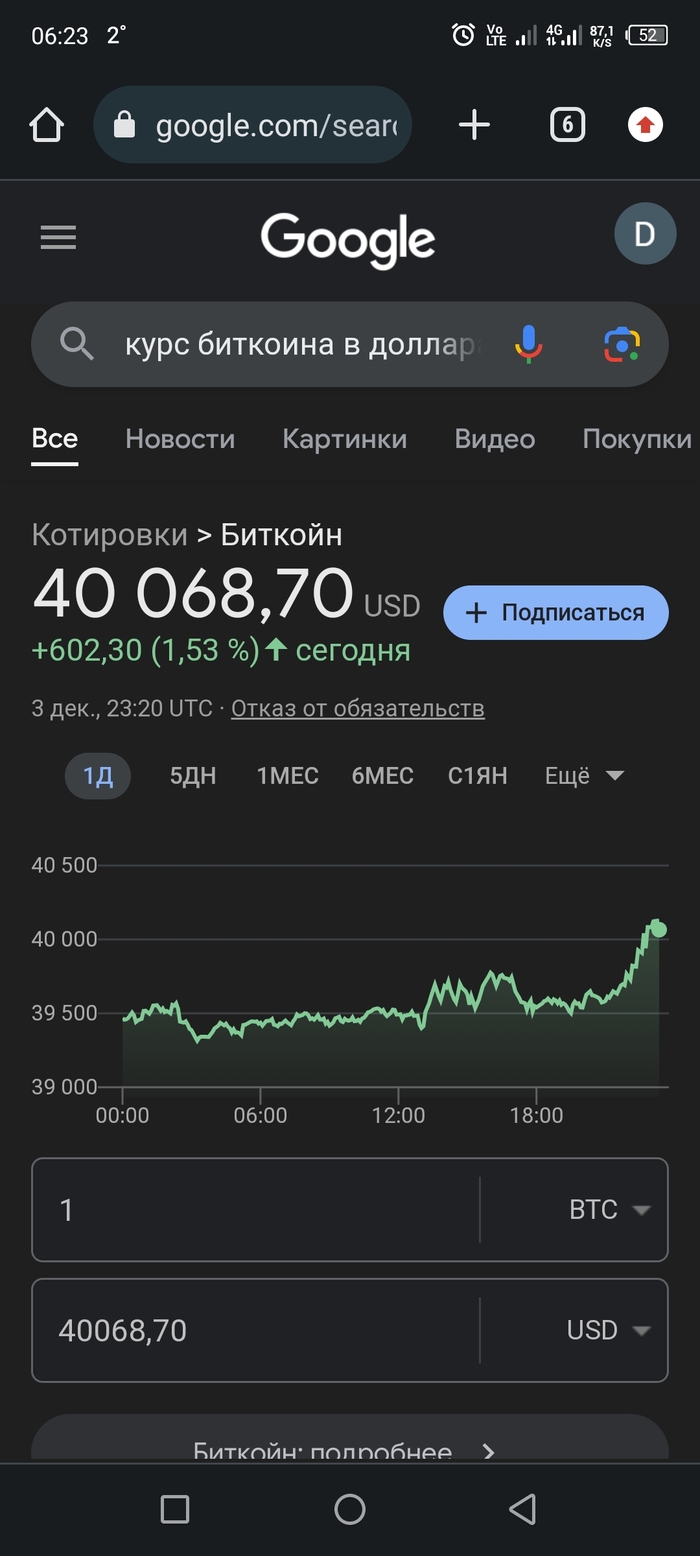Tap the tab counter showing 6 open tabs
700x1556 pixels.
[567, 124]
